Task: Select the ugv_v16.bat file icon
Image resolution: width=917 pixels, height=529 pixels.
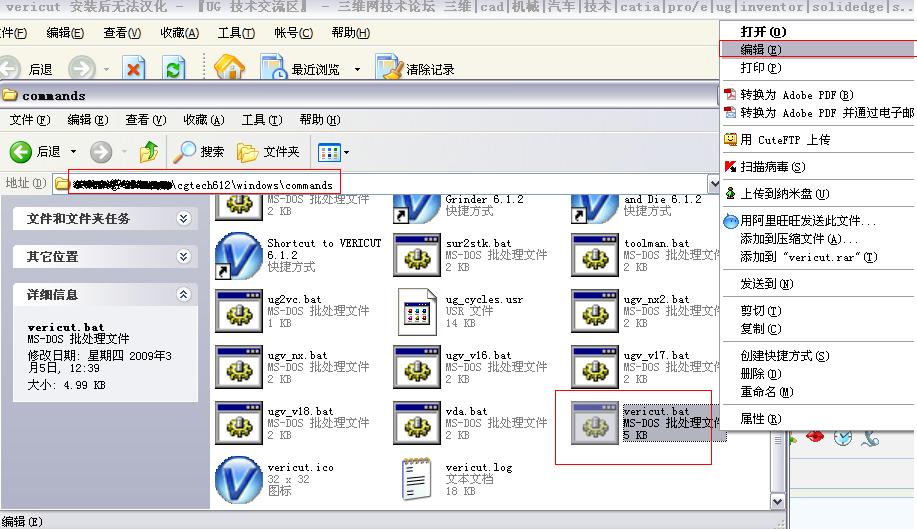Action: coord(417,368)
